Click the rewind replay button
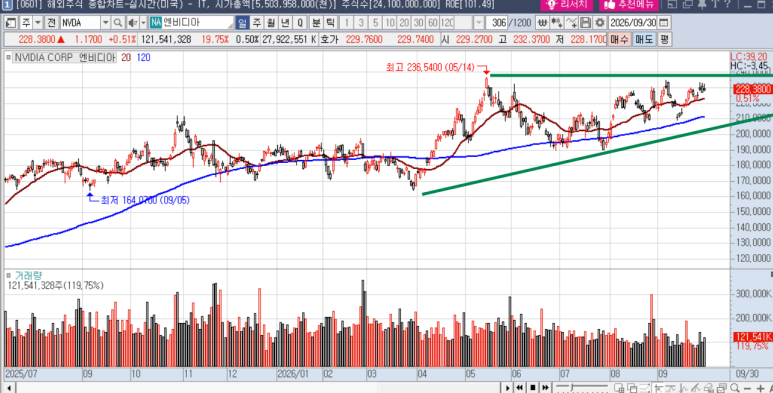Image resolution: width=773 pixels, height=393 pixels. point(519,388)
